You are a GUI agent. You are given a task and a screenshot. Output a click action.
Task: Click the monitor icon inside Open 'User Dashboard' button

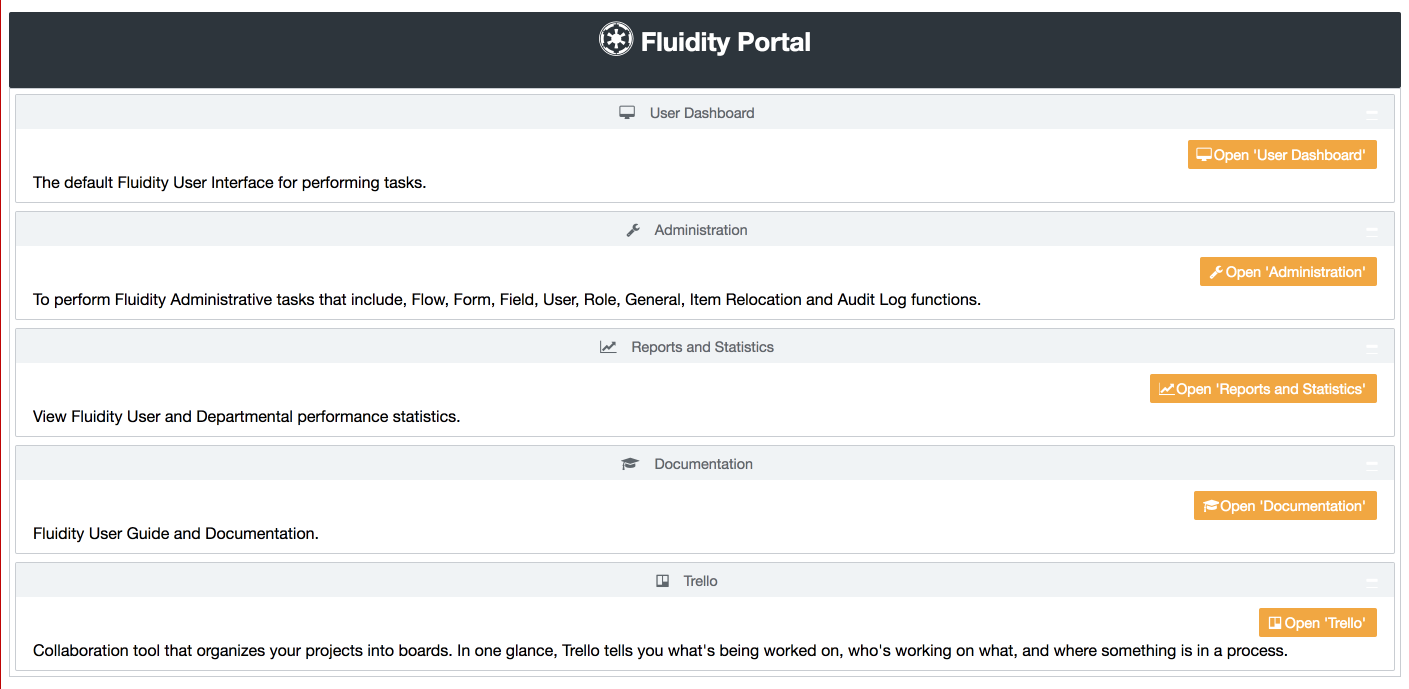click(1204, 154)
